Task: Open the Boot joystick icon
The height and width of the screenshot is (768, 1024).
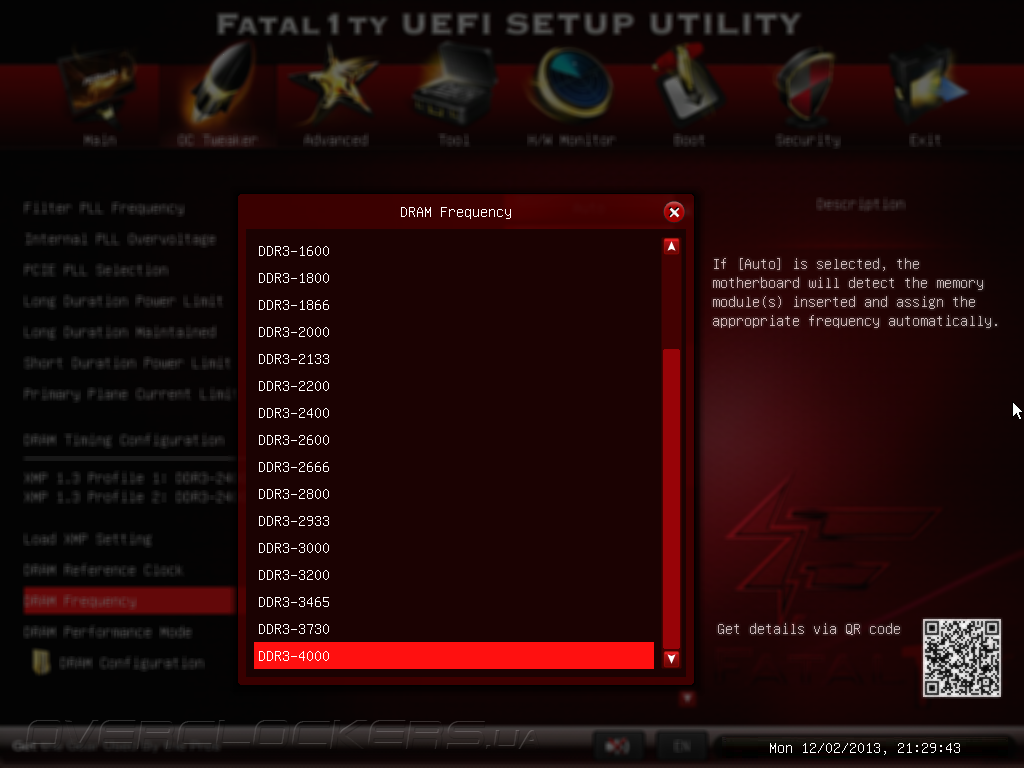Action: coord(688,85)
